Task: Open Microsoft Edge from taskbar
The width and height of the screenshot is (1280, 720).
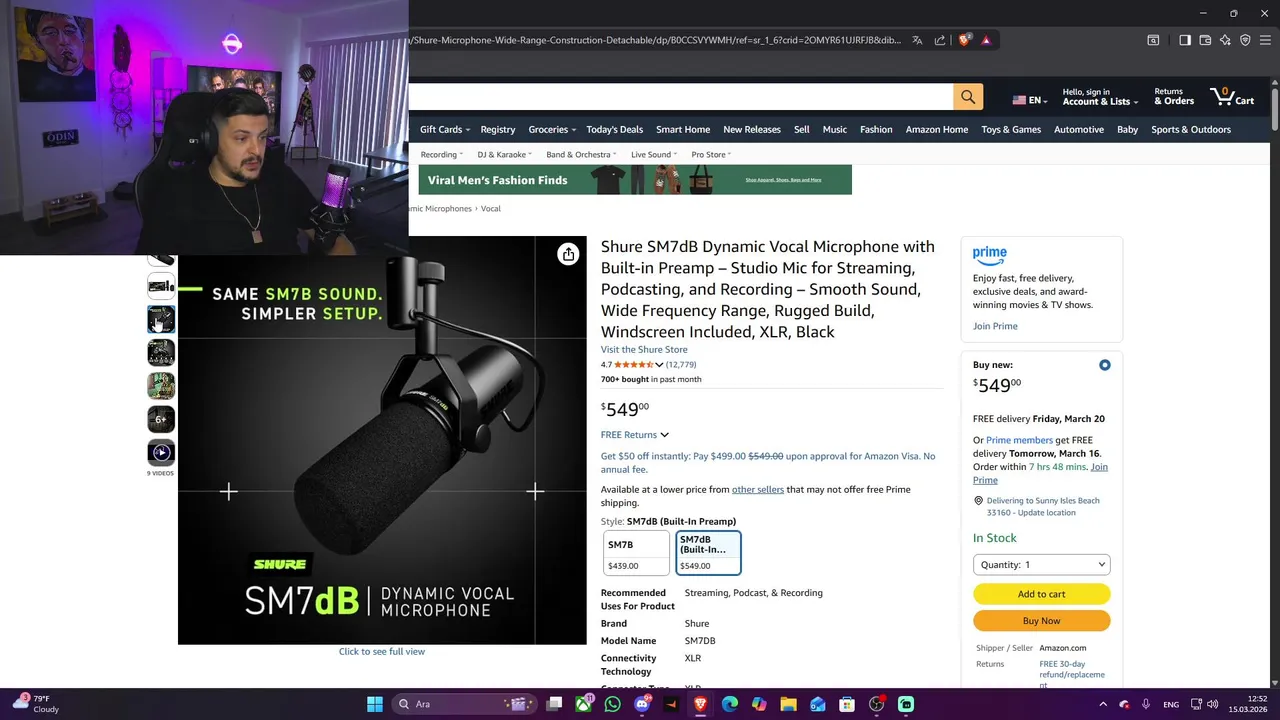Action: (730, 704)
